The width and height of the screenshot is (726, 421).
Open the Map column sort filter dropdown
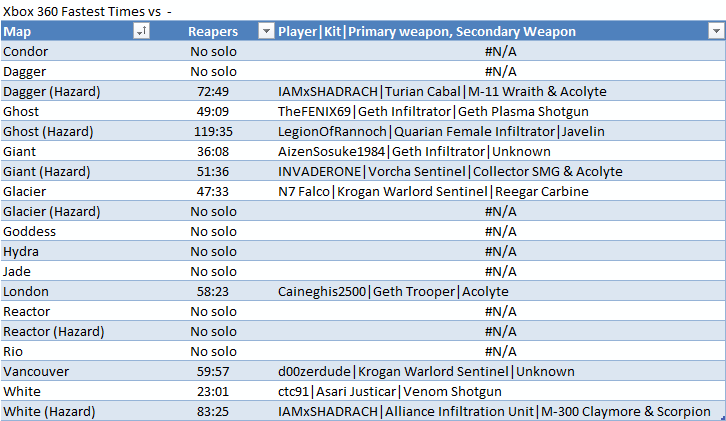(141, 31)
